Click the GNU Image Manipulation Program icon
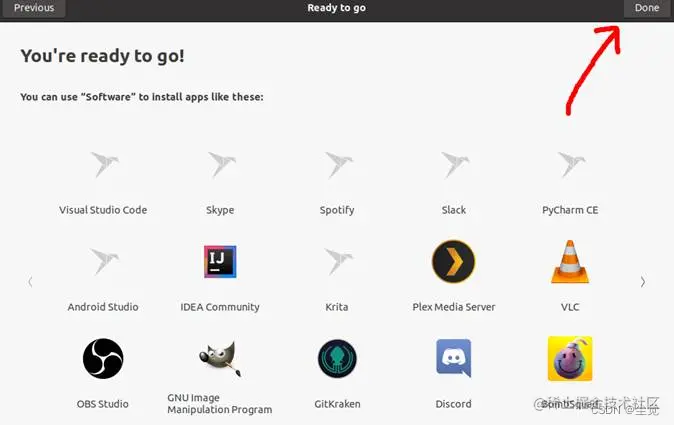674x425 pixels. pyautogui.click(x=220, y=359)
